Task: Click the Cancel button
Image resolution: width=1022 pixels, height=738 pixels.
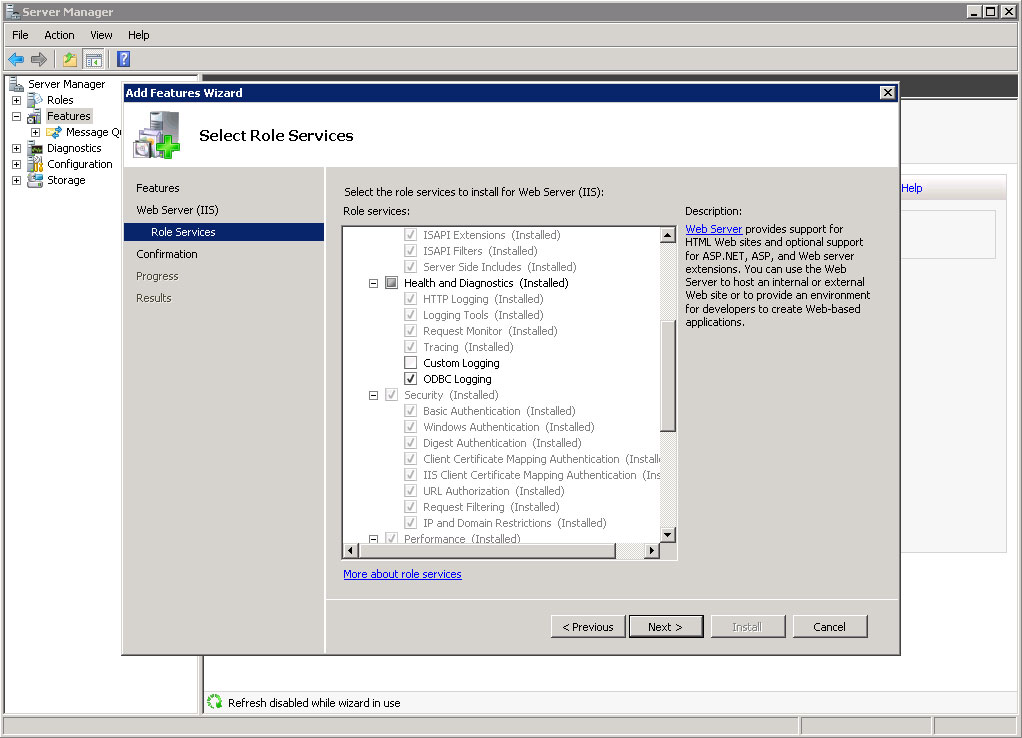Action: point(830,627)
